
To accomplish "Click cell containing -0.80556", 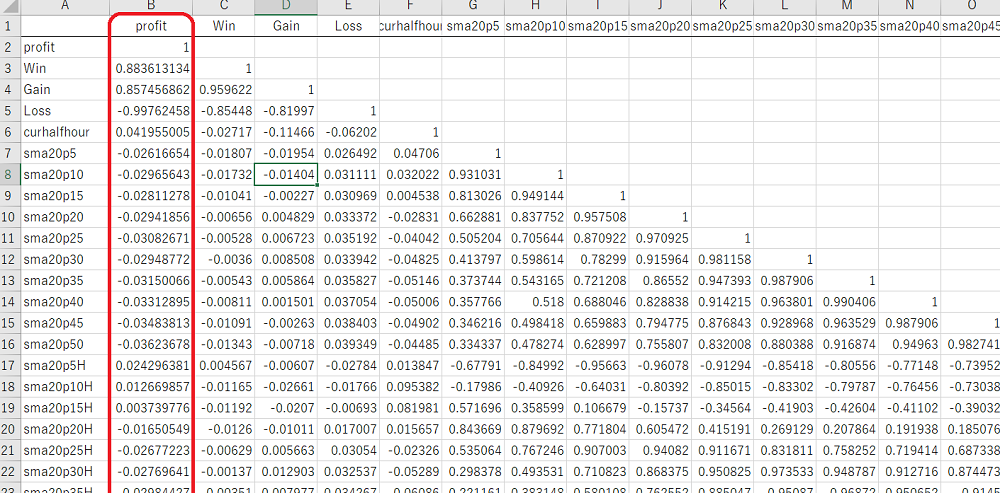I will 848,365.
